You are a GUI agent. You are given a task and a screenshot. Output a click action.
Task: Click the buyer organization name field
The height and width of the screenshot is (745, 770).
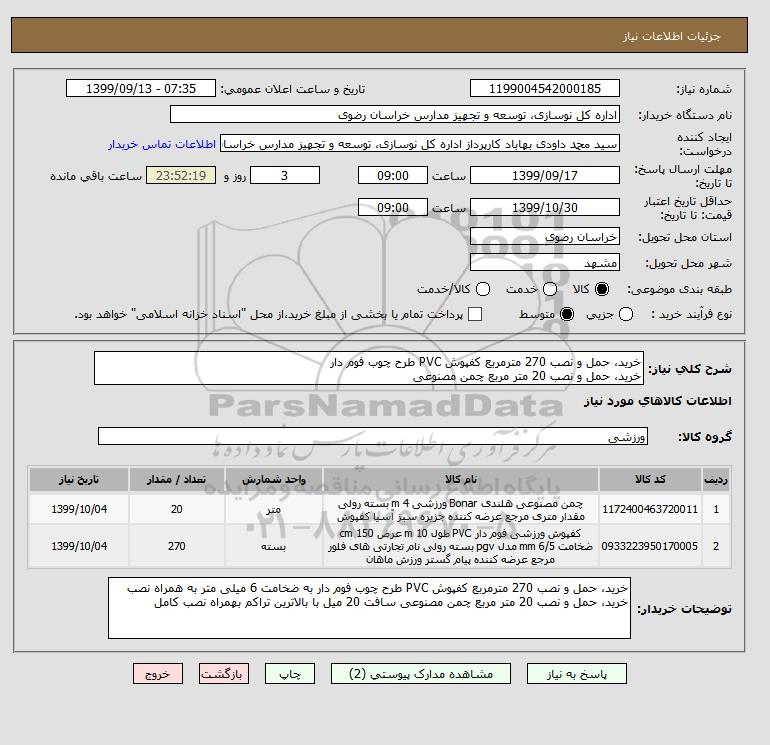tap(395, 114)
